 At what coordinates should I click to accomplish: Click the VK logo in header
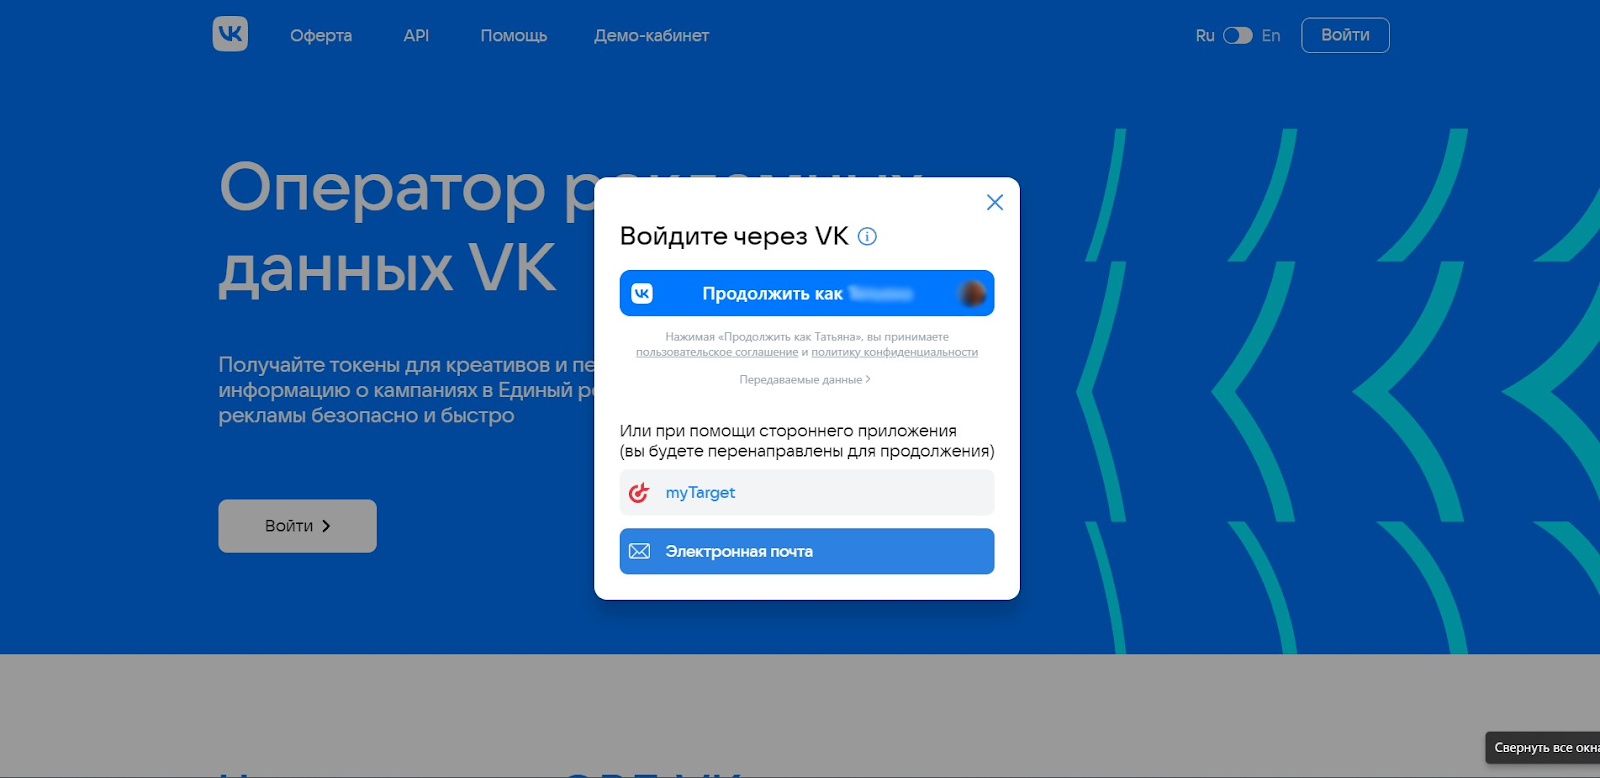click(x=230, y=34)
